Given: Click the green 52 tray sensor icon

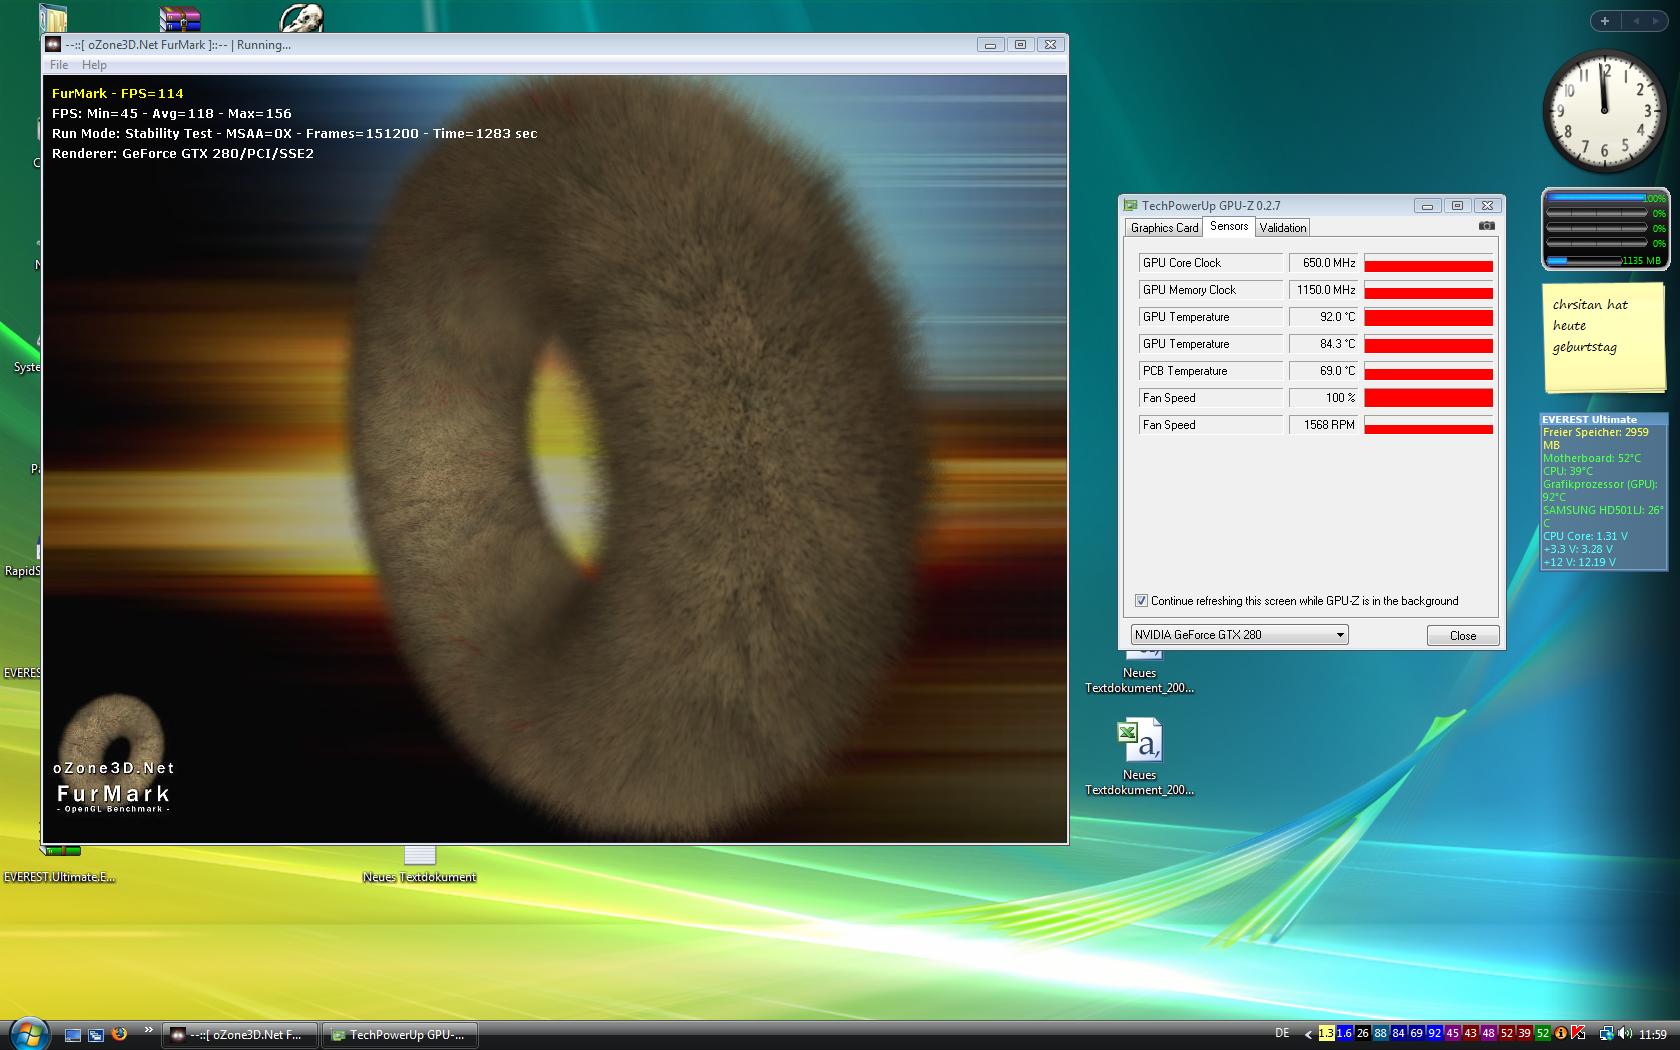Looking at the screenshot, I should pos(1542,1034).
